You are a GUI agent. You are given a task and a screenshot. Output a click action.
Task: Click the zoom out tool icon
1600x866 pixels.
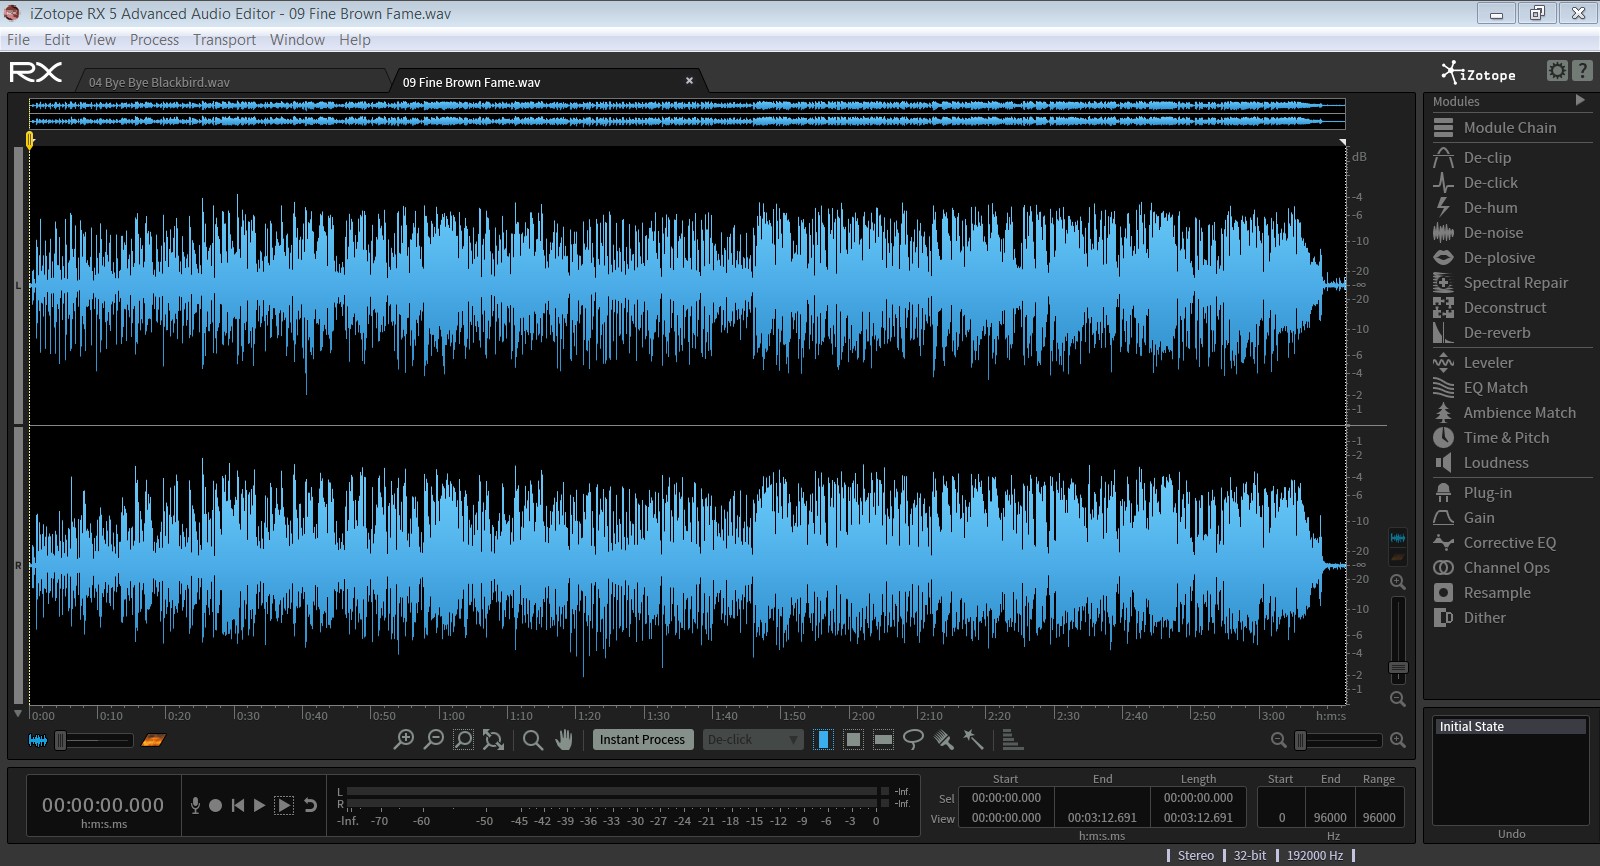[x=433, y=740]
